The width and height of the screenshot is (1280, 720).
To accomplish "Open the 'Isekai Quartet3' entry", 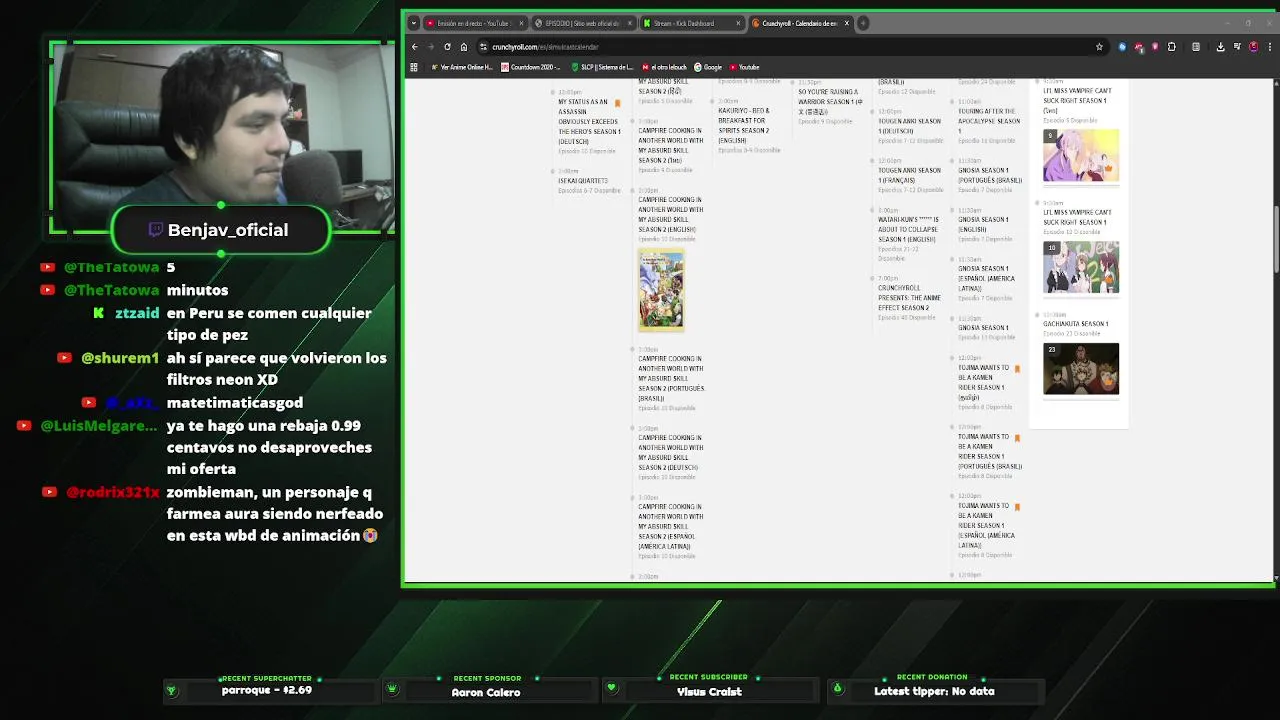I will click(583, 181).
